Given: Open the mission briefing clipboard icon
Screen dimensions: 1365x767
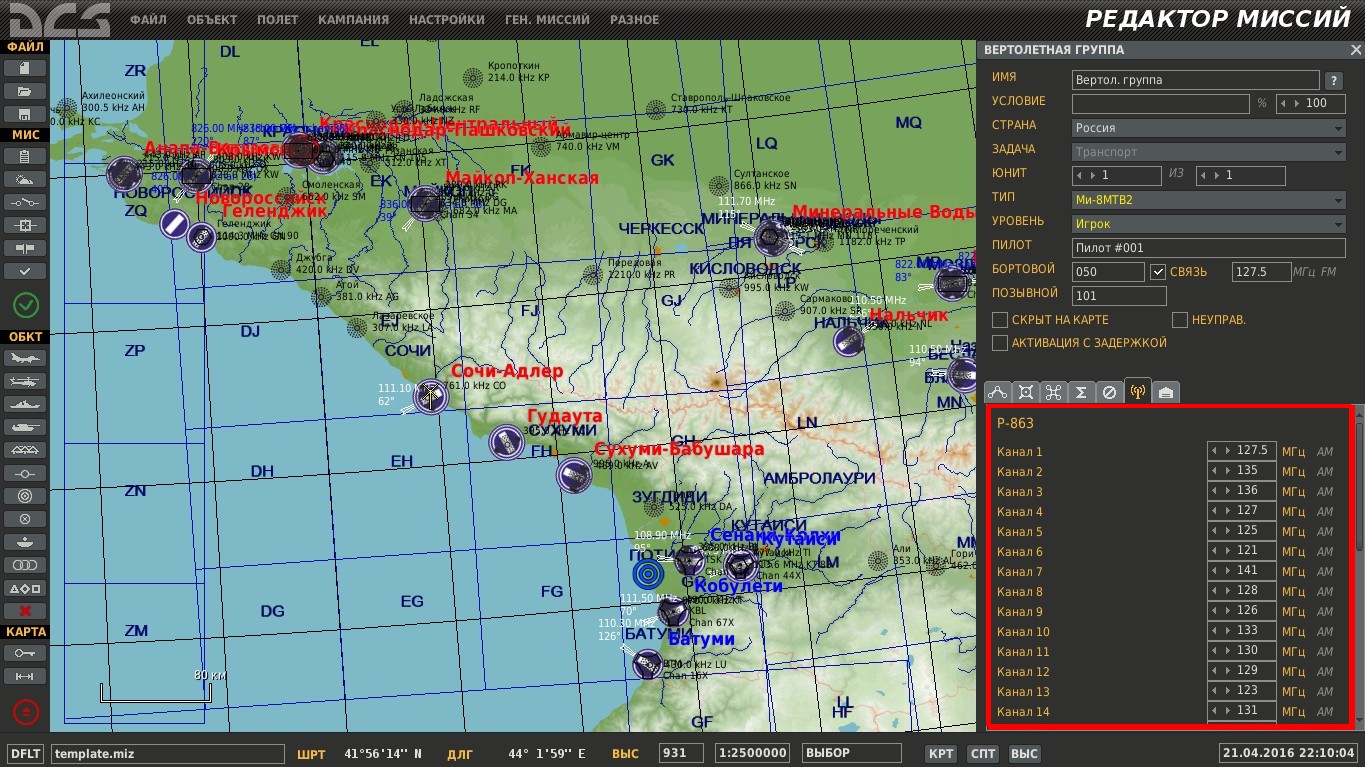Looking at the screenshot, I should coord(25,157).
